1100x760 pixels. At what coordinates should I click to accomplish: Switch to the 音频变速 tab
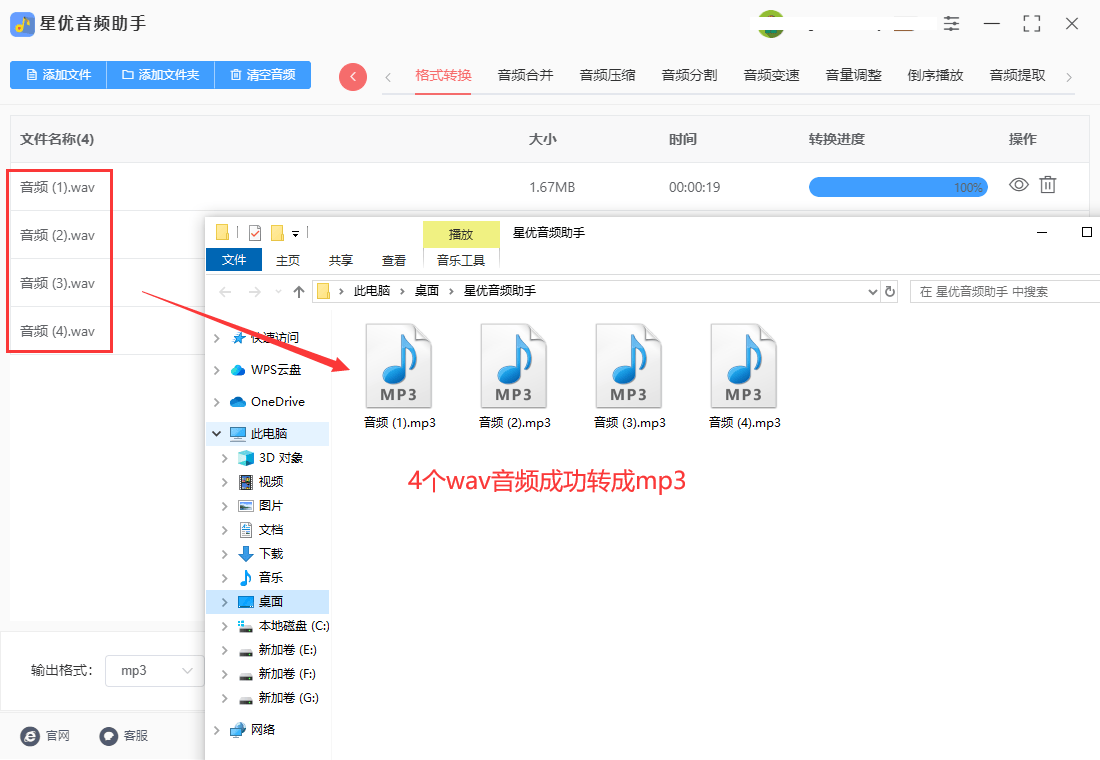pos(772,75)
